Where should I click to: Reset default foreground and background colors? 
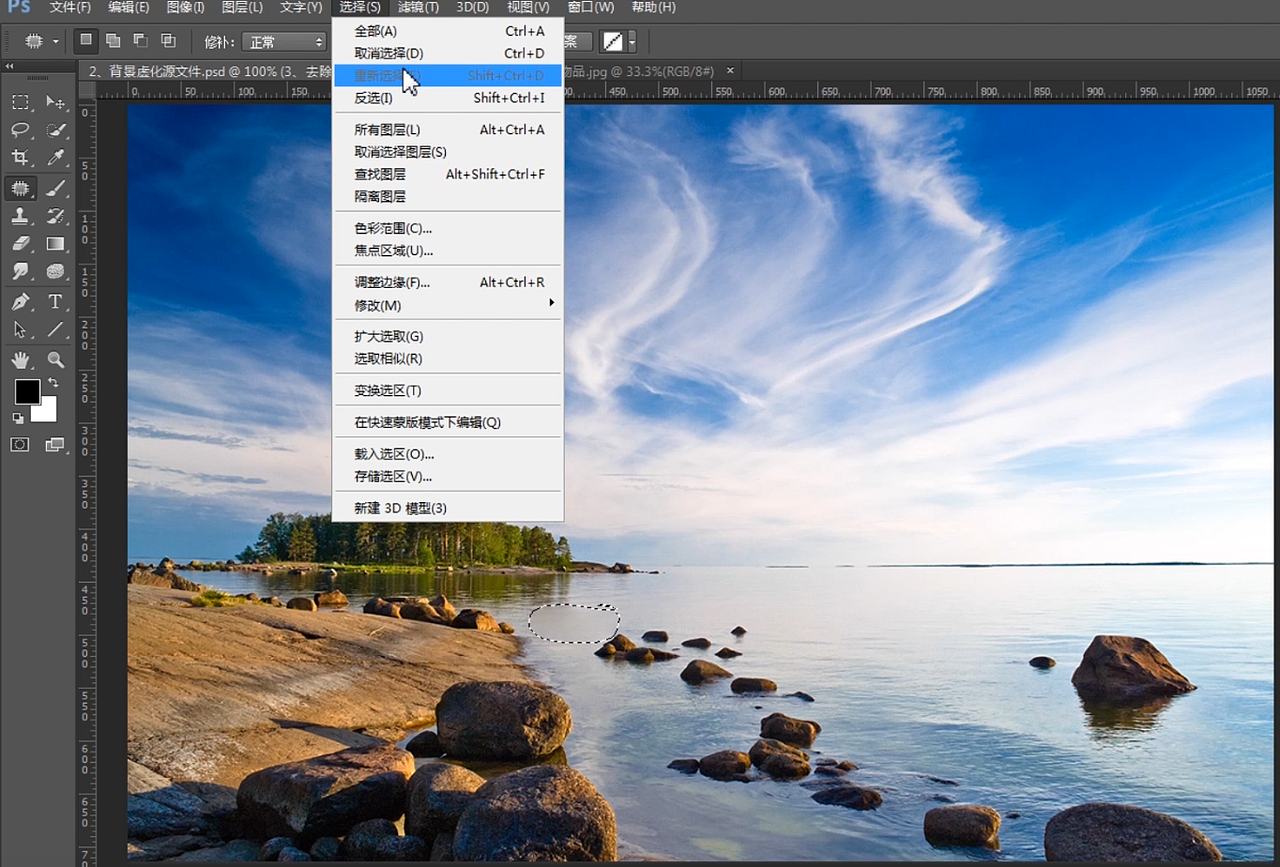pyautogui.click(x=18, y=418)
